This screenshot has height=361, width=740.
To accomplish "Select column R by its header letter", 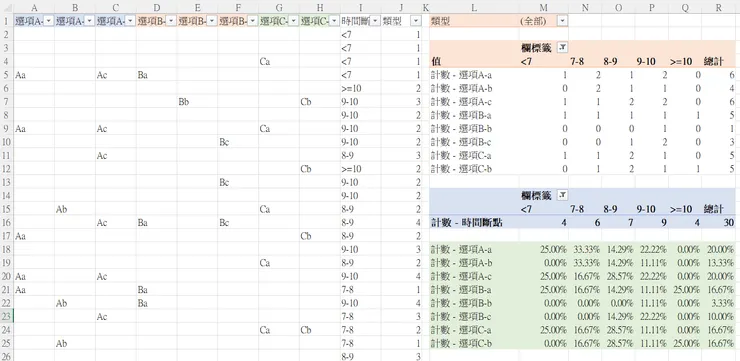I will tap(718, 8).
